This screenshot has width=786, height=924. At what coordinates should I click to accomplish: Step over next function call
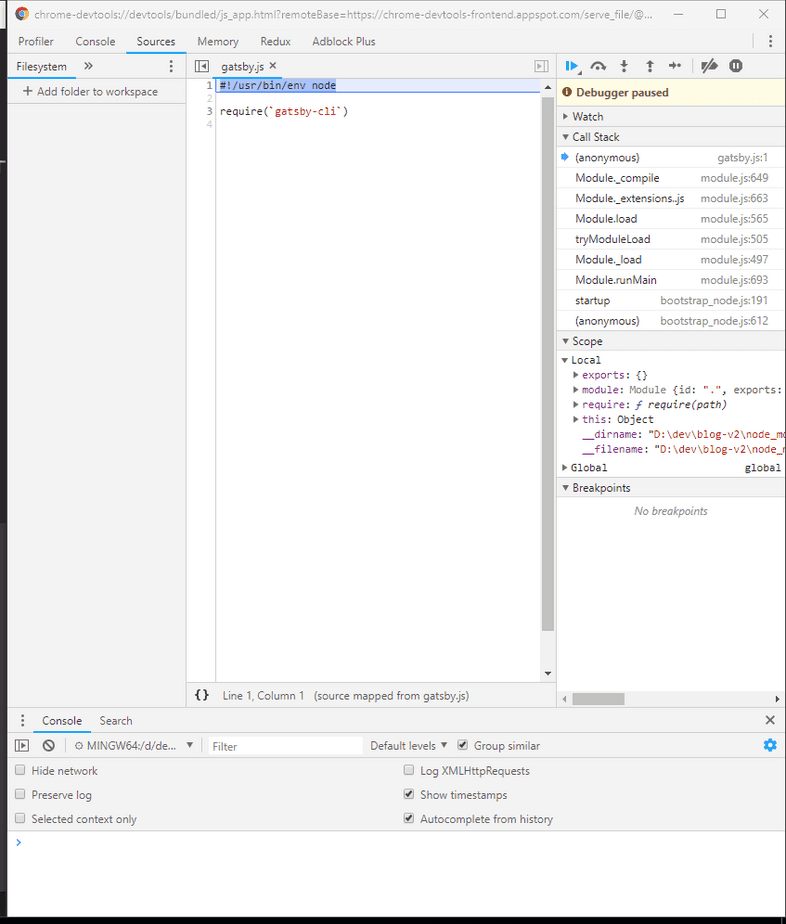pos(598,66)
